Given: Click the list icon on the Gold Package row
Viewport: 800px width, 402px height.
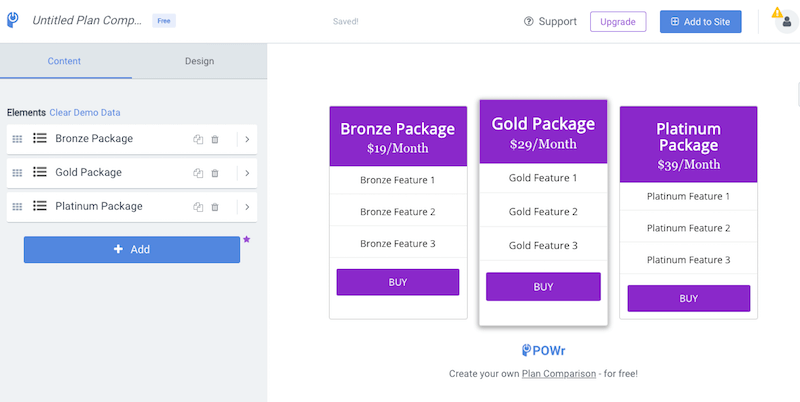Looking at the screenshot, I should click(x=40, y=172).
